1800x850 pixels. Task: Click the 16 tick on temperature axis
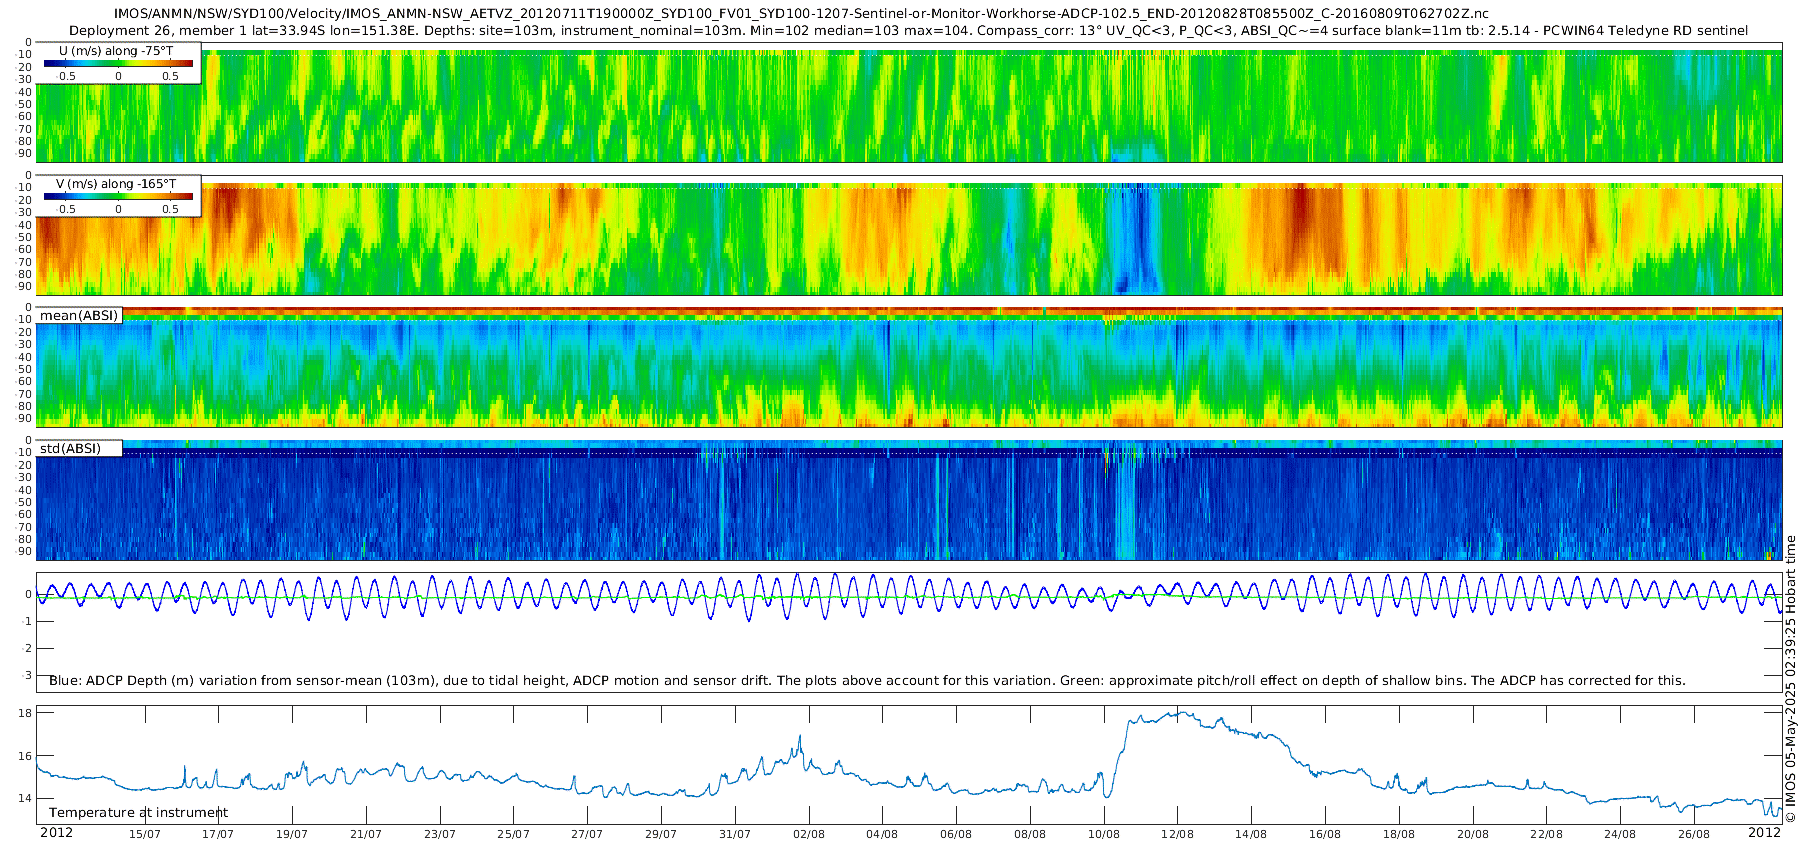pyautogui.click(x=25, y=756)
